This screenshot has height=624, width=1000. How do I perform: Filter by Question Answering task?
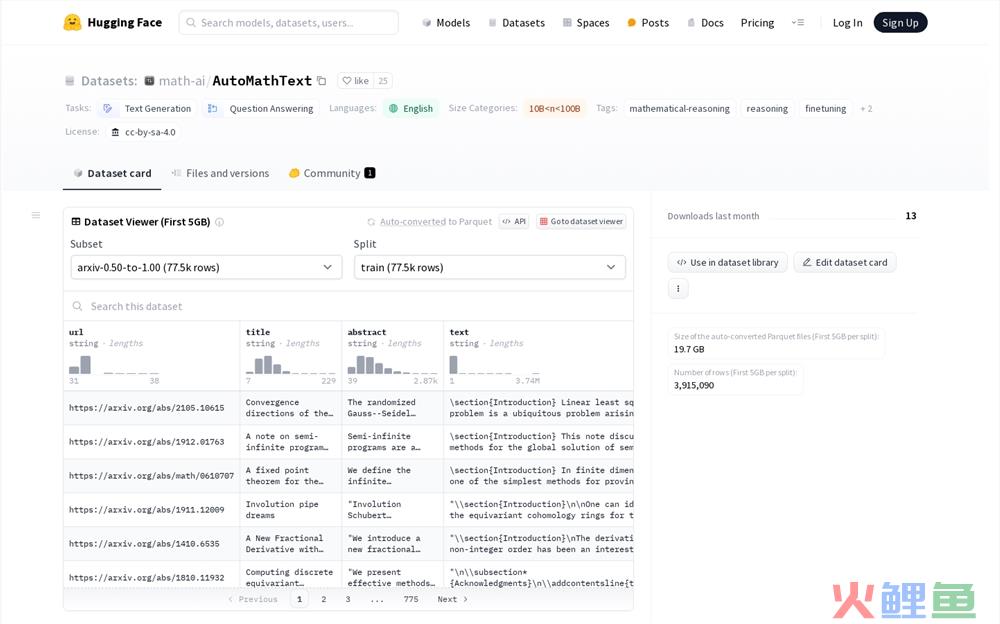pyautogui.click(x=260, y=108)
